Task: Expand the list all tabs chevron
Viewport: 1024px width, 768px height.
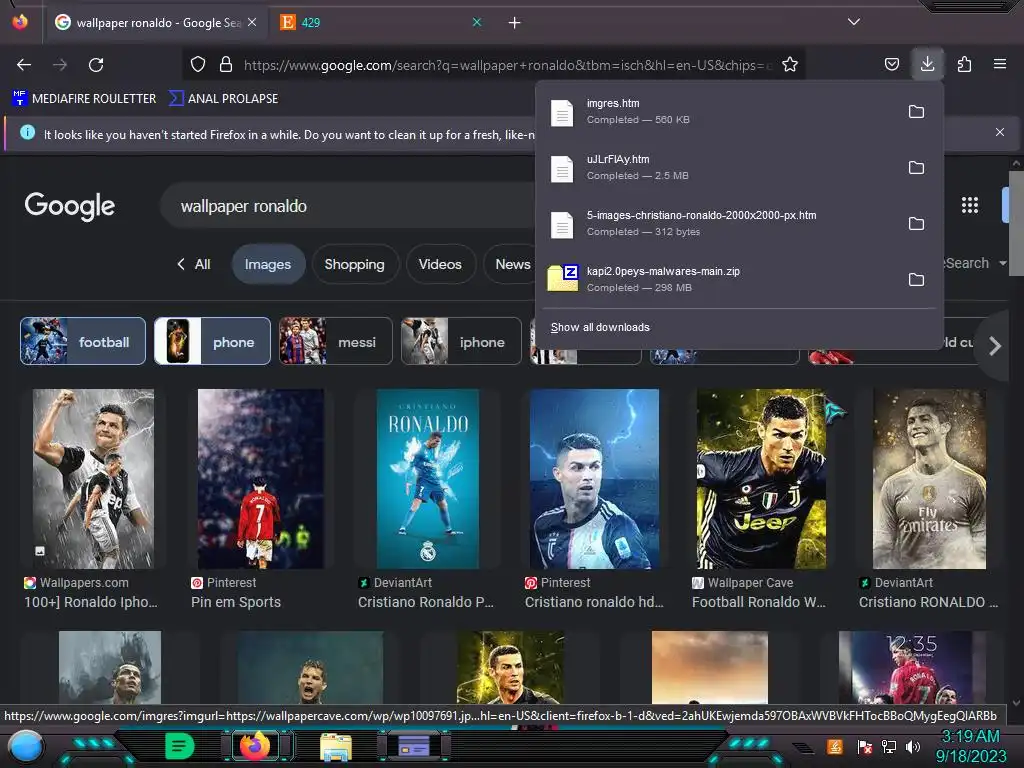Action: point(854,22)
